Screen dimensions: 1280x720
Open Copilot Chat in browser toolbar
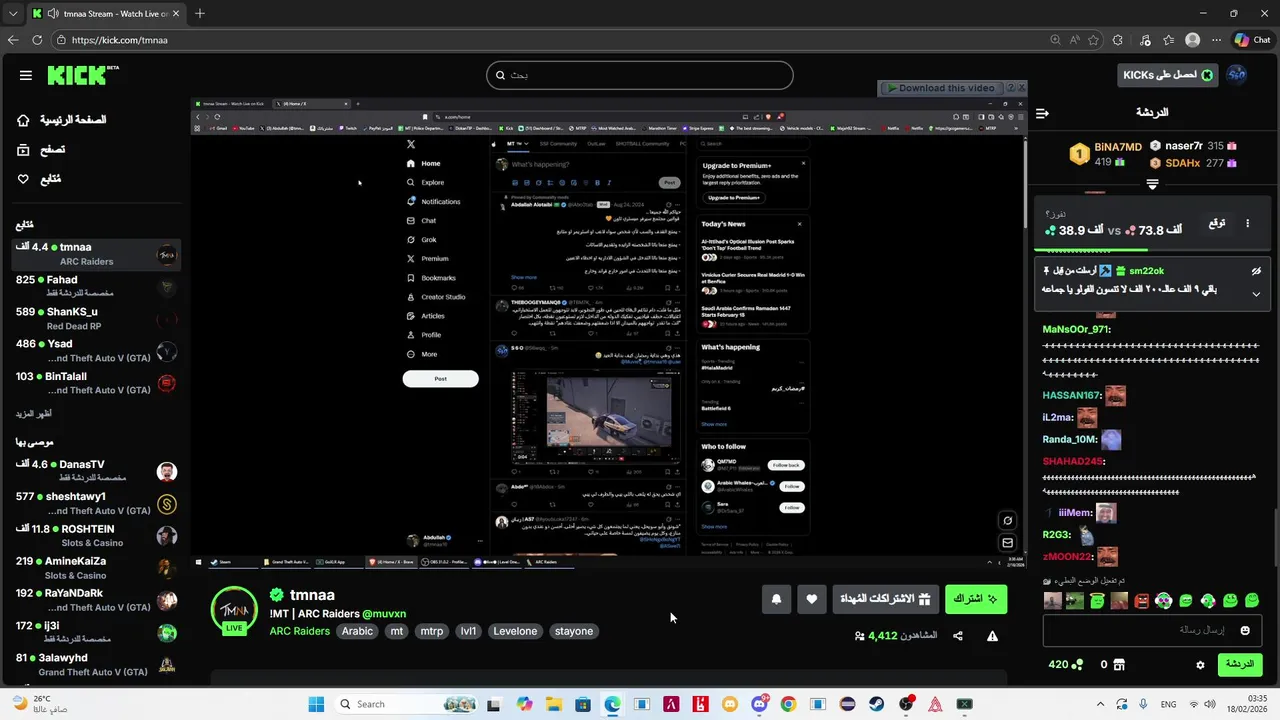(x=1253, y=40)
